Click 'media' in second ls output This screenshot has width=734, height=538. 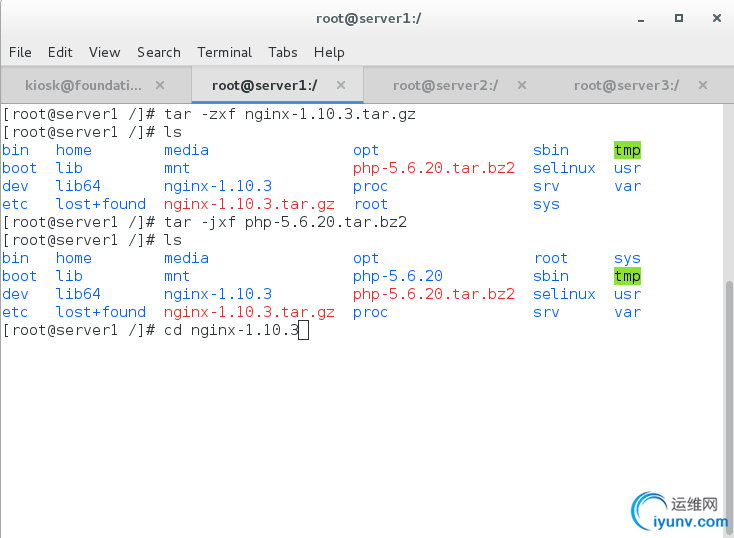pos(186,258)
